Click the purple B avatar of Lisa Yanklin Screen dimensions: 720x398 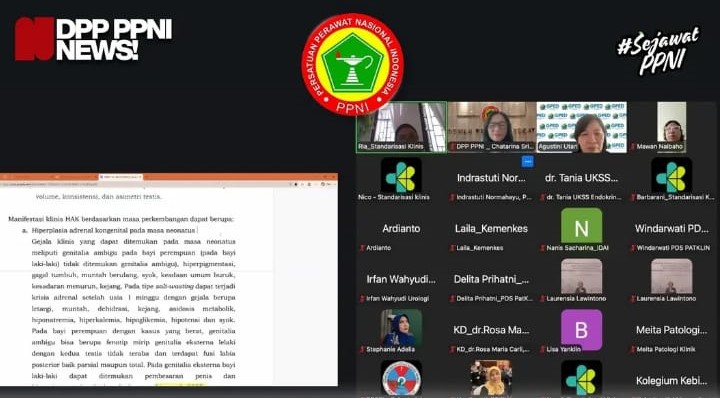coord(581,330)
